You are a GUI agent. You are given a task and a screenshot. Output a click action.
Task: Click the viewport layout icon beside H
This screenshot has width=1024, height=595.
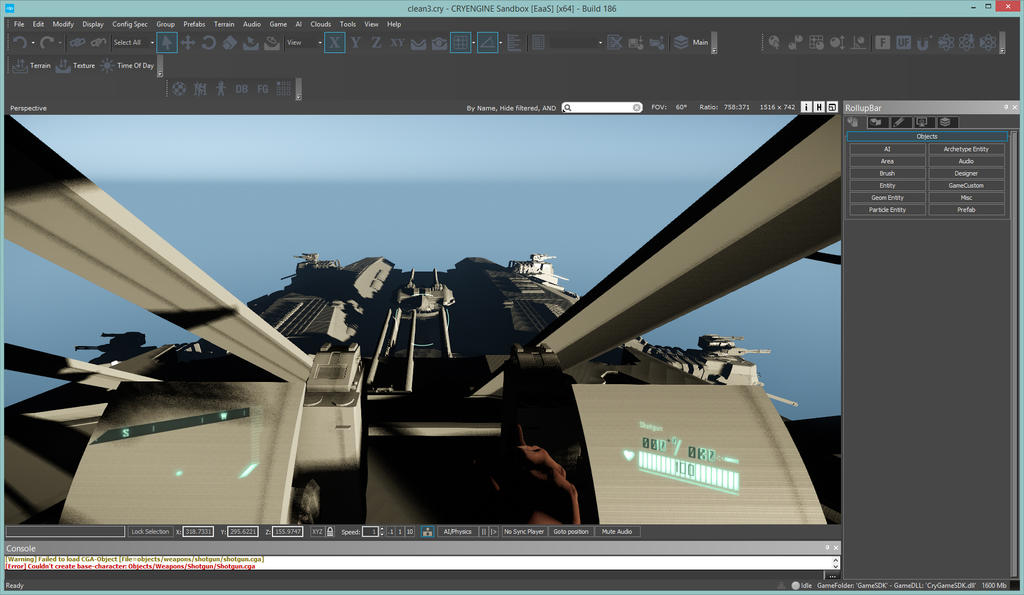pos(832,107)
